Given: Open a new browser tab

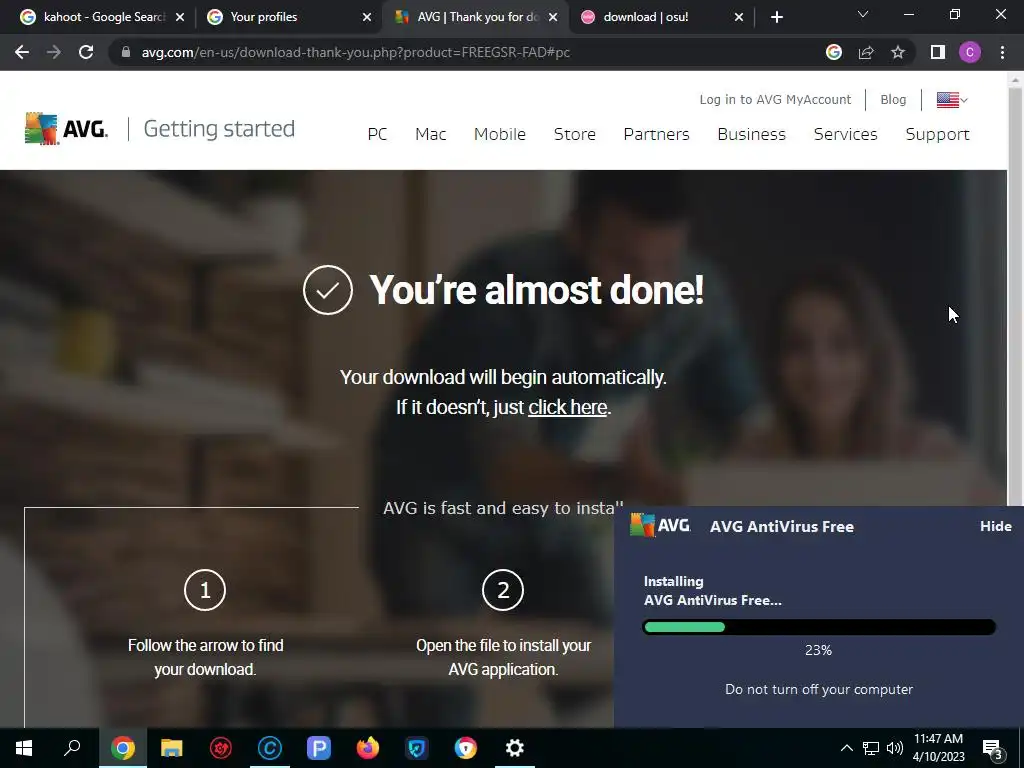Looking at the screenshot, I should [776, 17].
